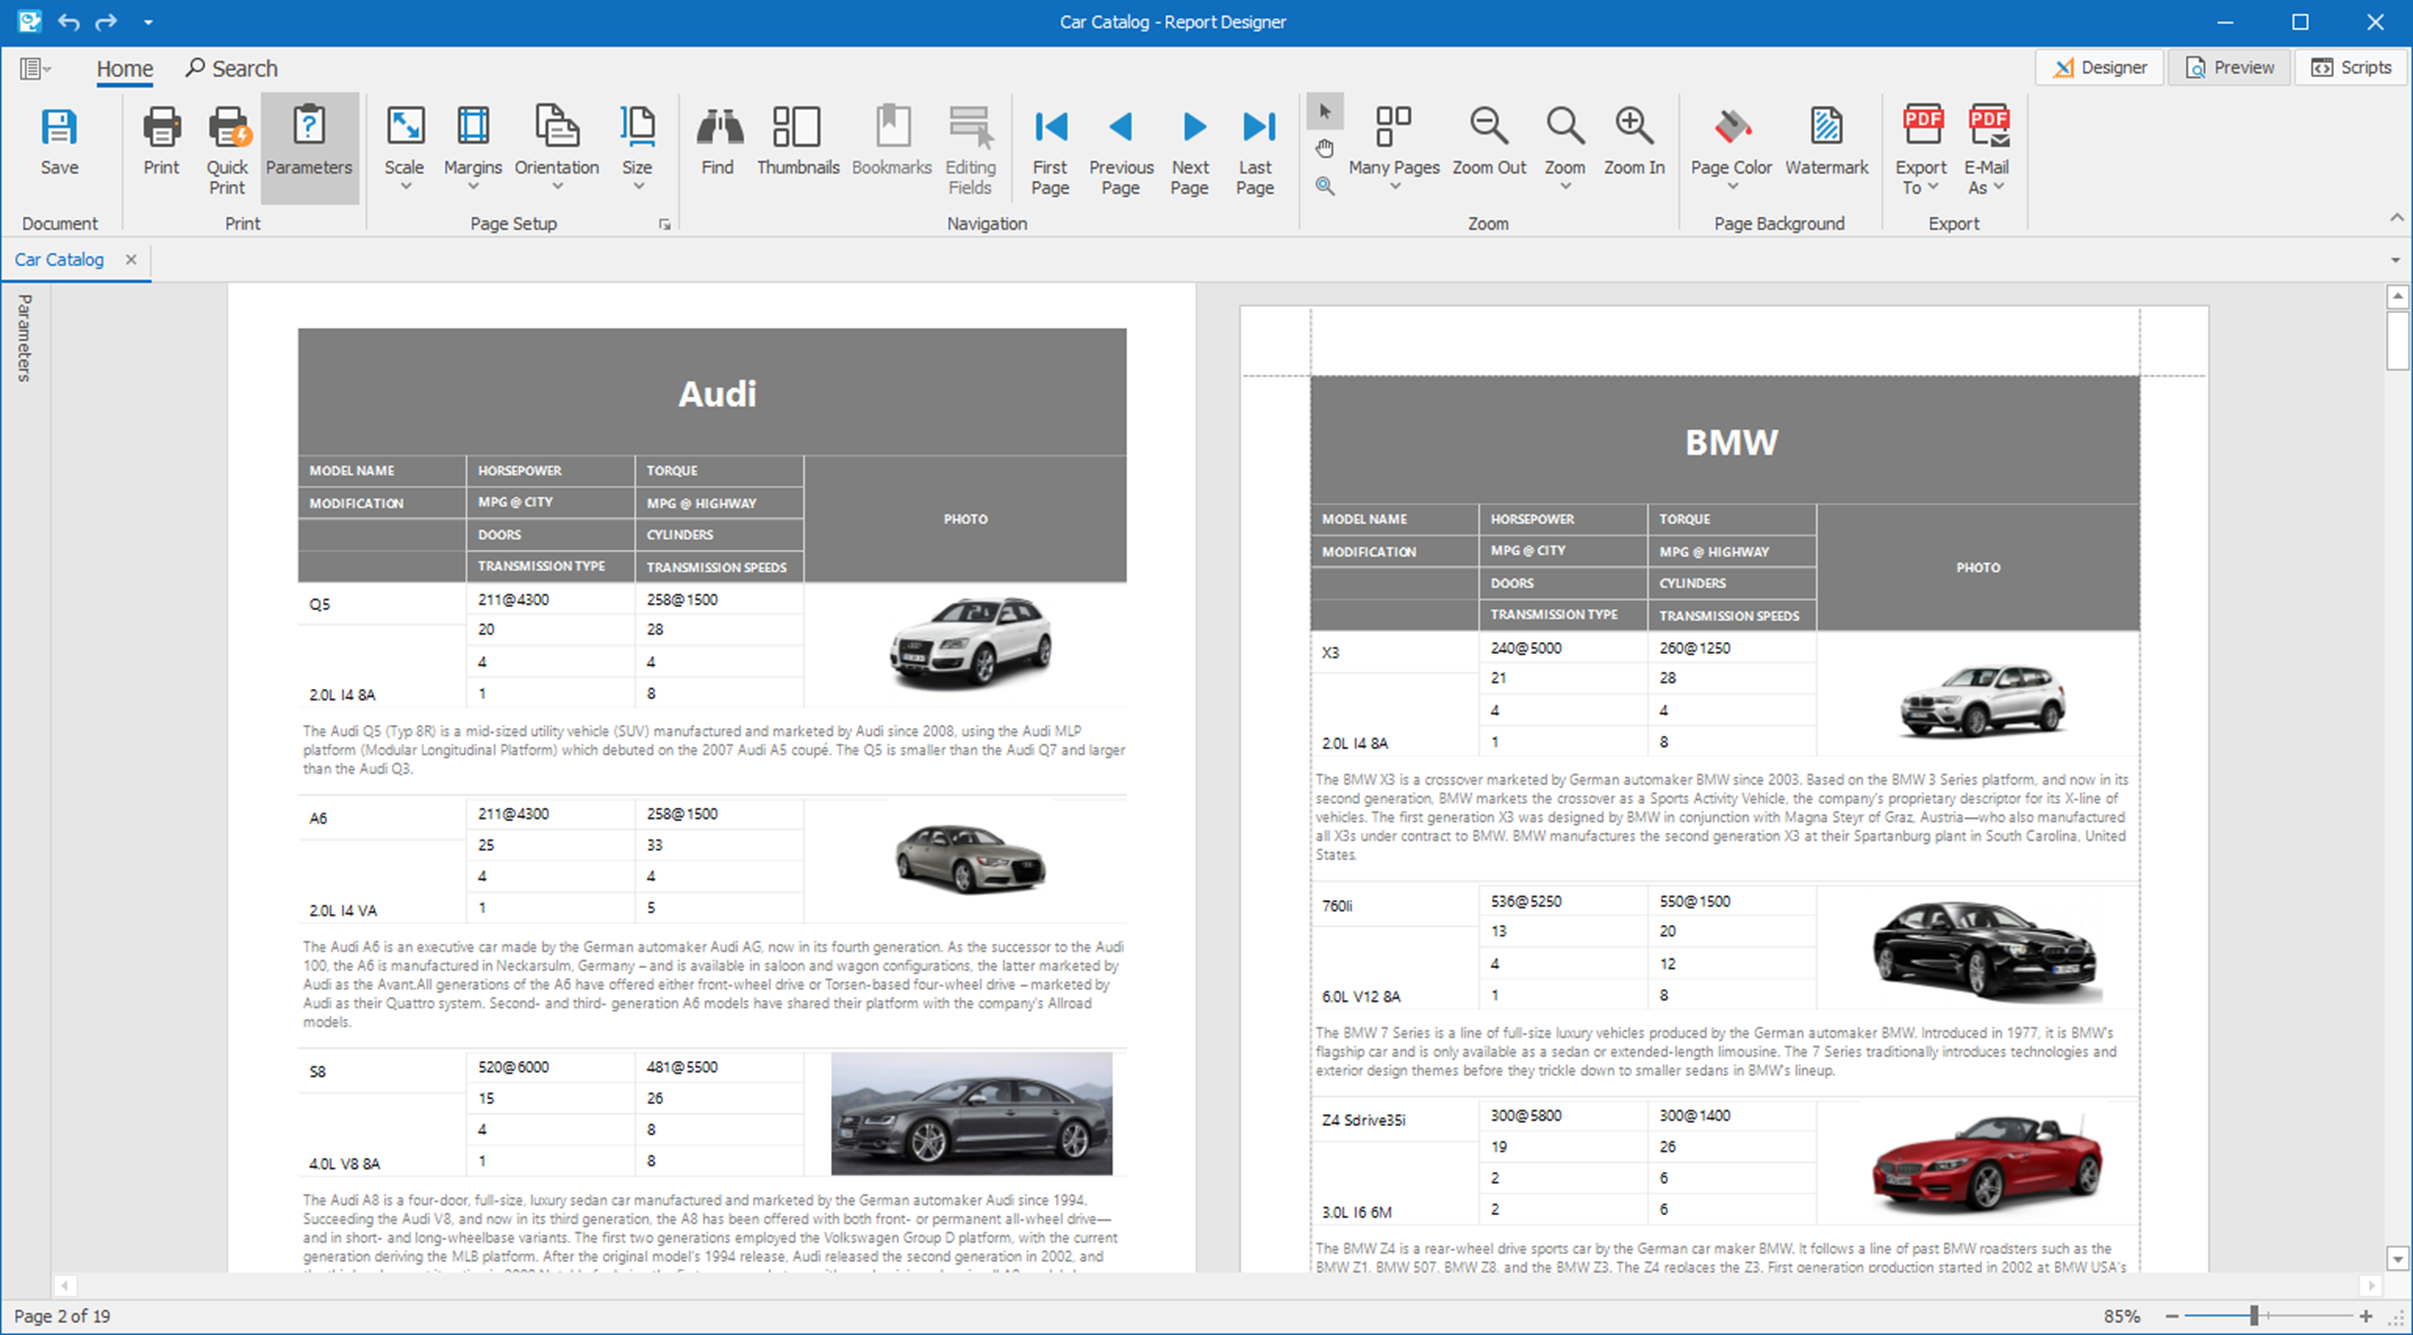Go to the First Page
Image resolution: width=2413 pixels, height=1335 pixels.
(x=1050, y=150)
